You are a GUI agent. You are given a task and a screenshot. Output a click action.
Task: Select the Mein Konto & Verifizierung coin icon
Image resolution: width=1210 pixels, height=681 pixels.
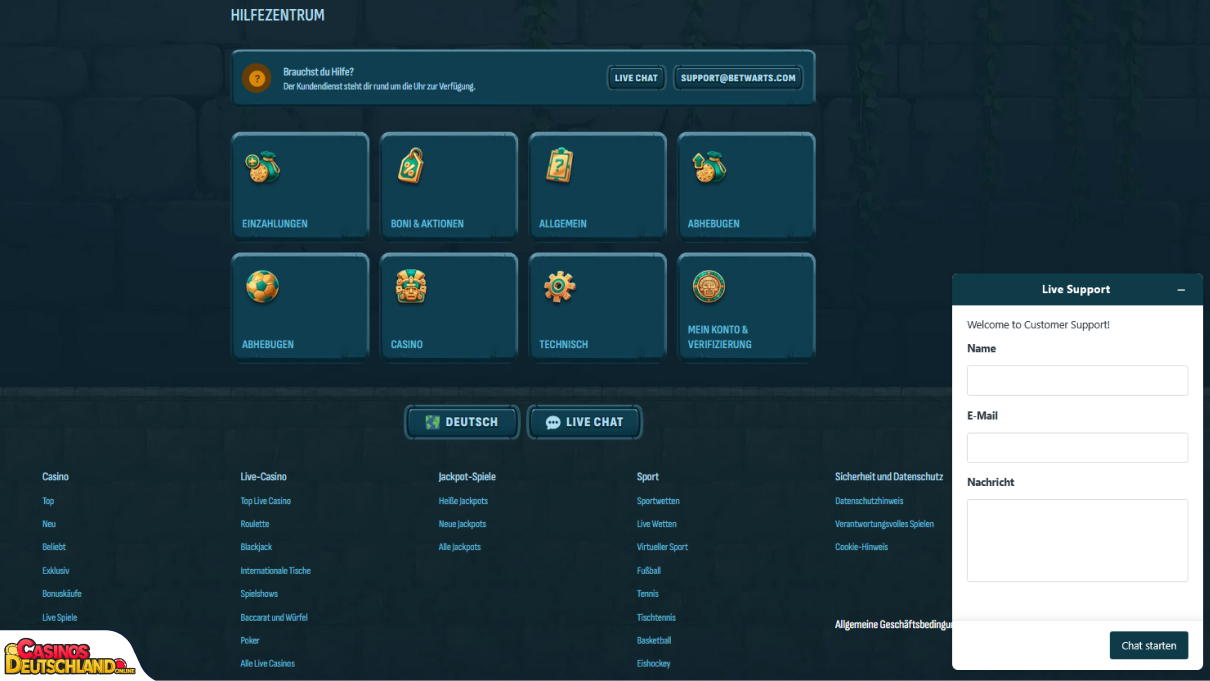pos(709,288)
